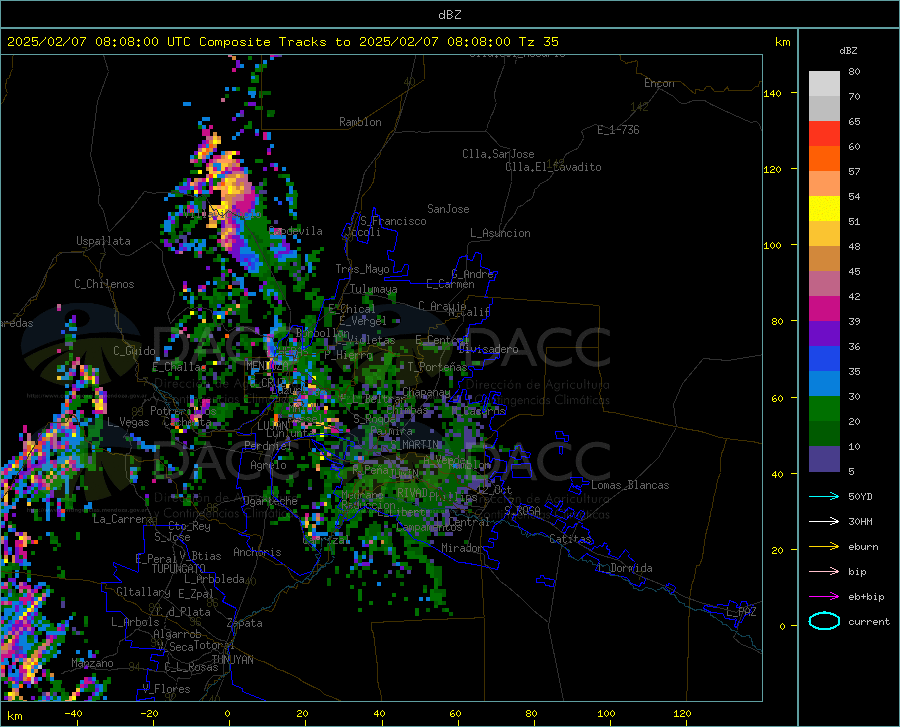Select the mauve 45 dBZ color swatch
900x727 pixels.
point(824,284)
